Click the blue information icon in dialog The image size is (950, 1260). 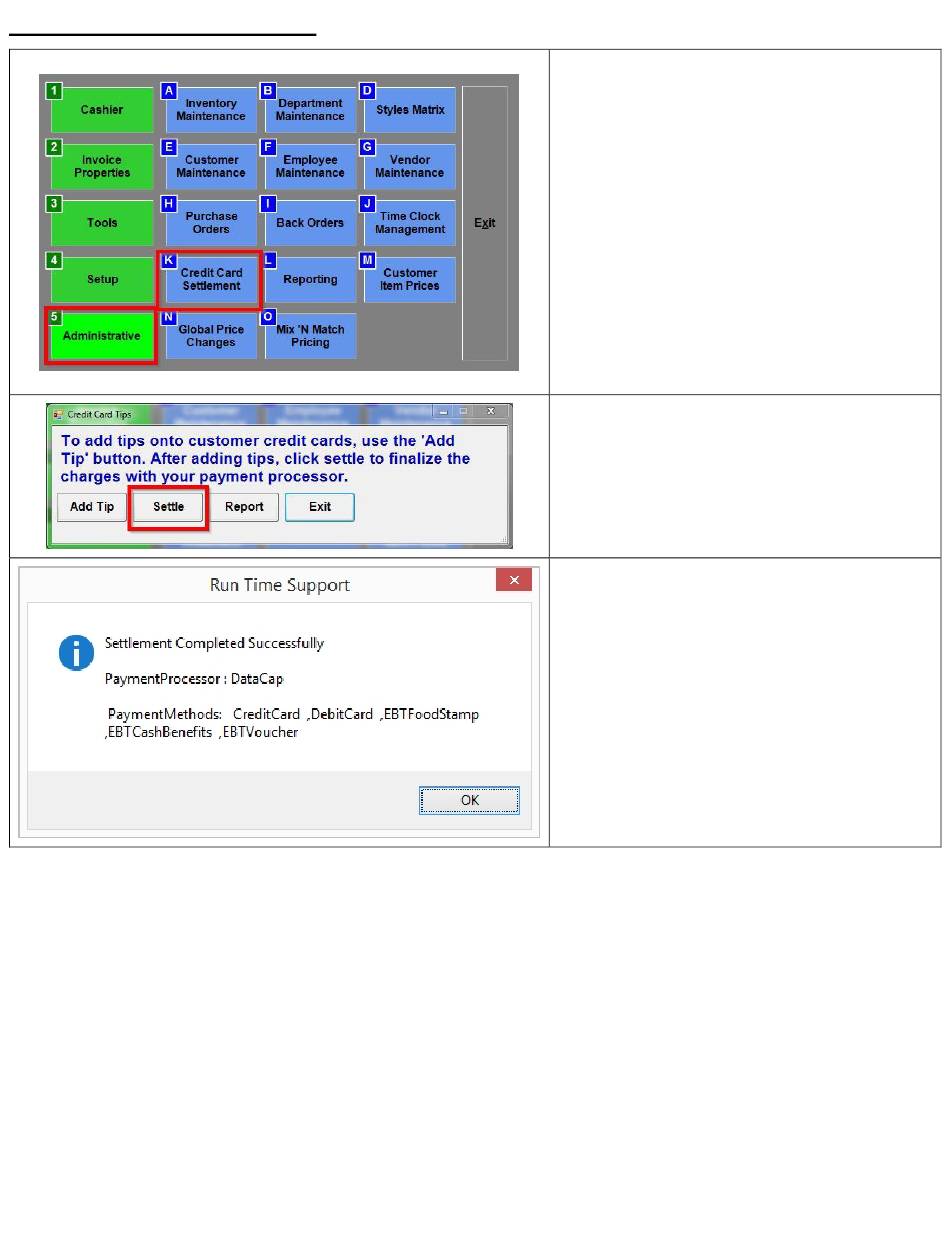[76, 652]
